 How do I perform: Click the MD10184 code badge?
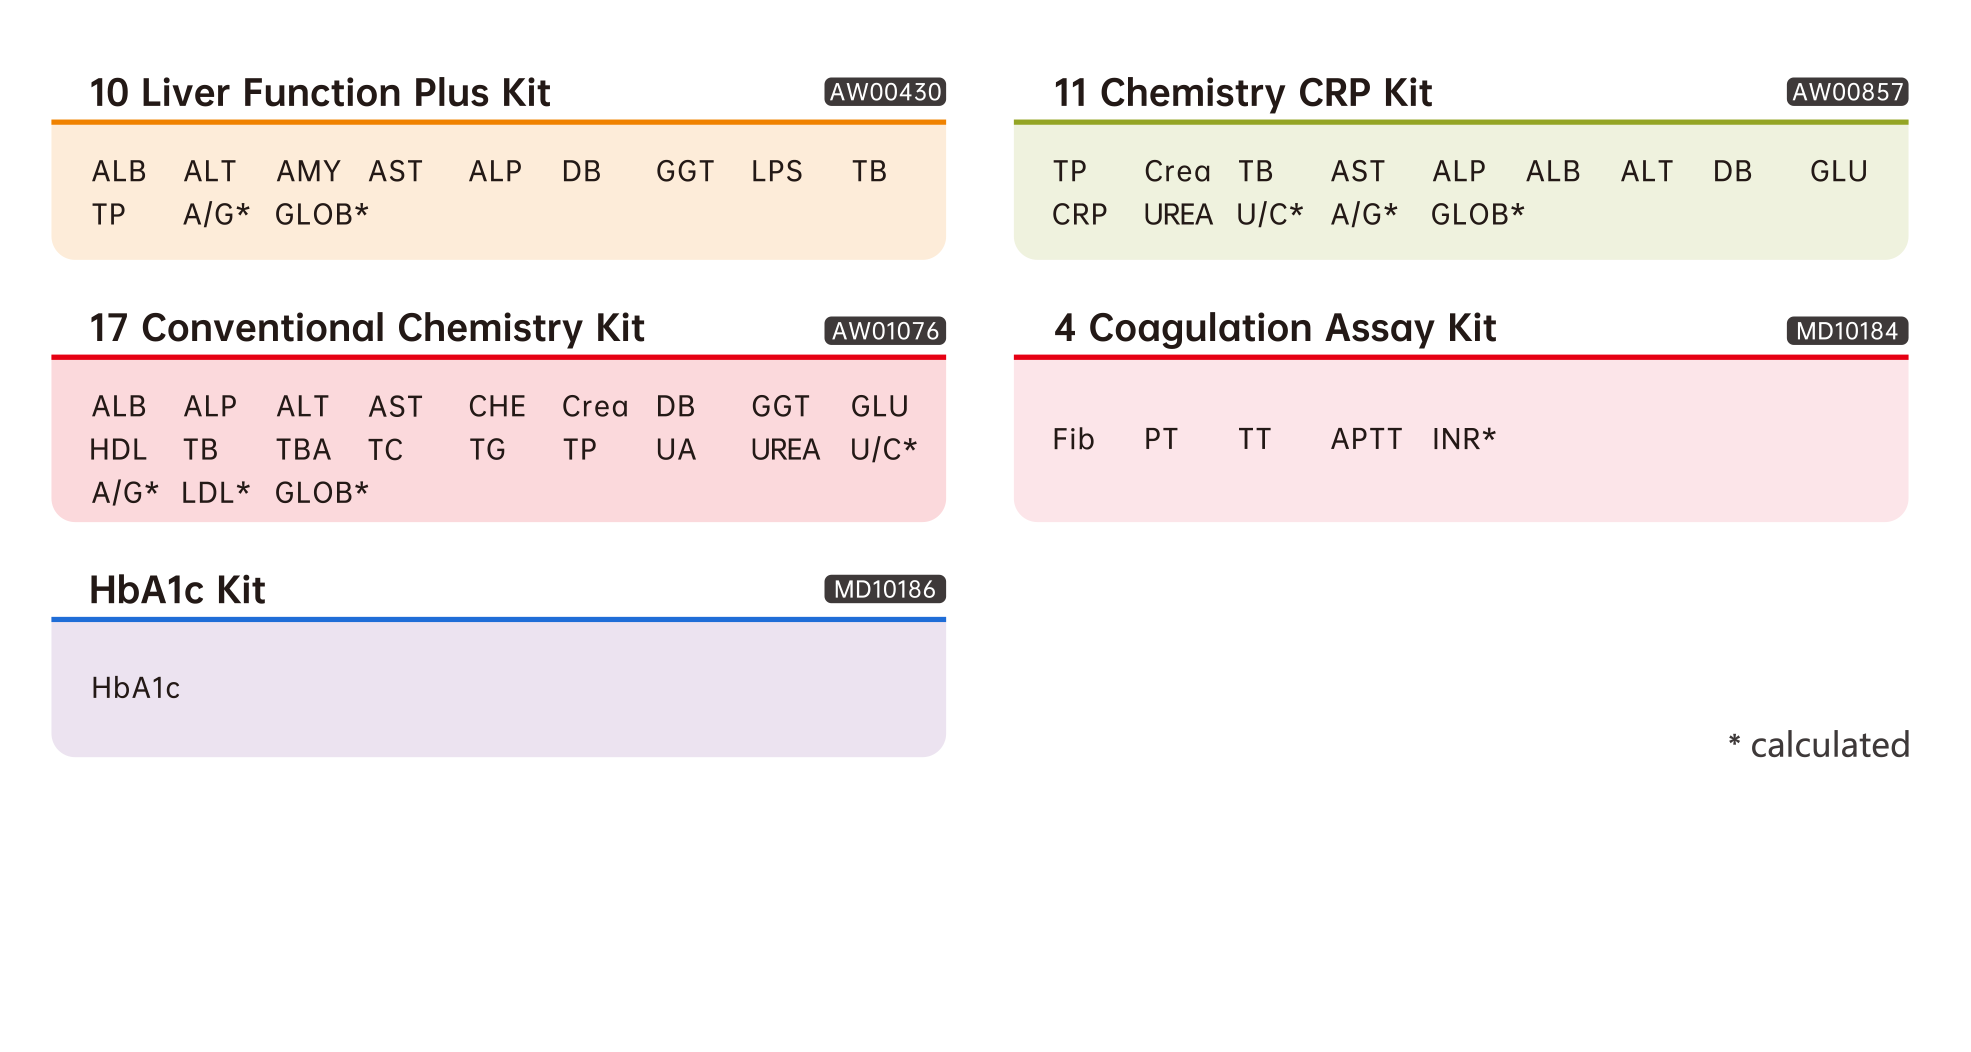point(1846,331)
